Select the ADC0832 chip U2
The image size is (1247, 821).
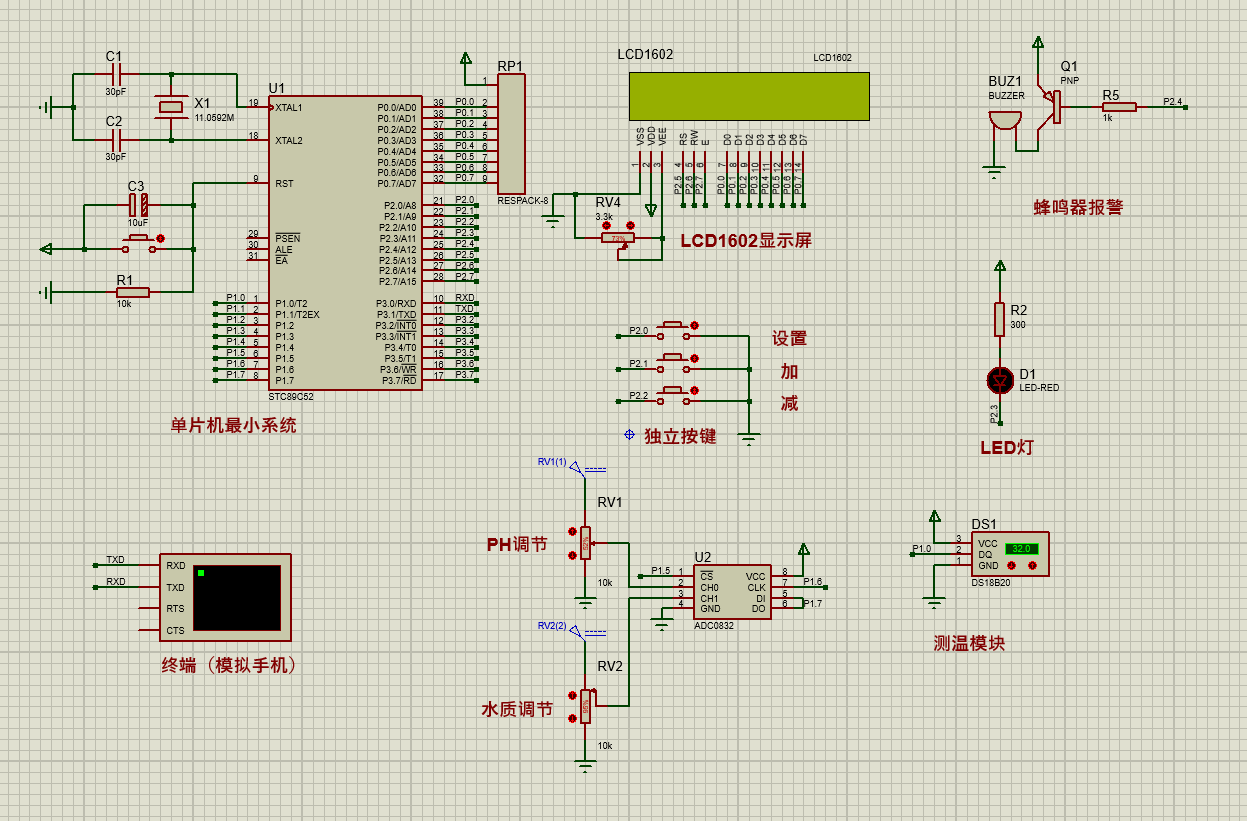(x=733, y=592)
